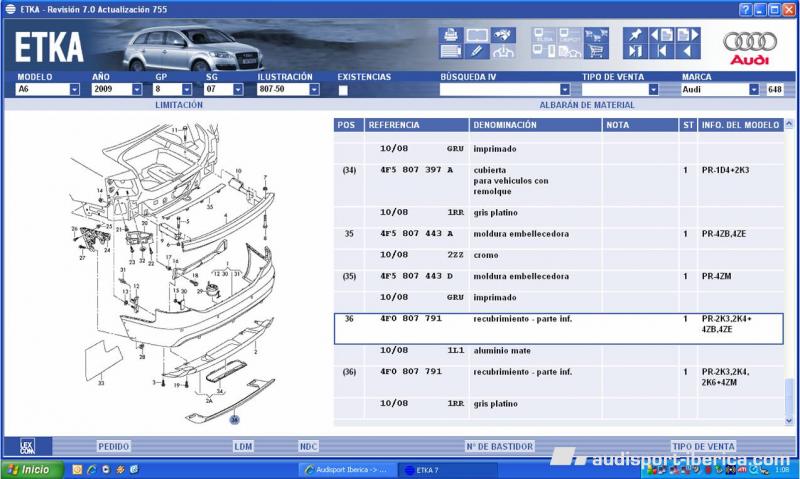The image size is (800, 479).
Task: Click the greyed monitor and phone icon
Action: point(543,51)
